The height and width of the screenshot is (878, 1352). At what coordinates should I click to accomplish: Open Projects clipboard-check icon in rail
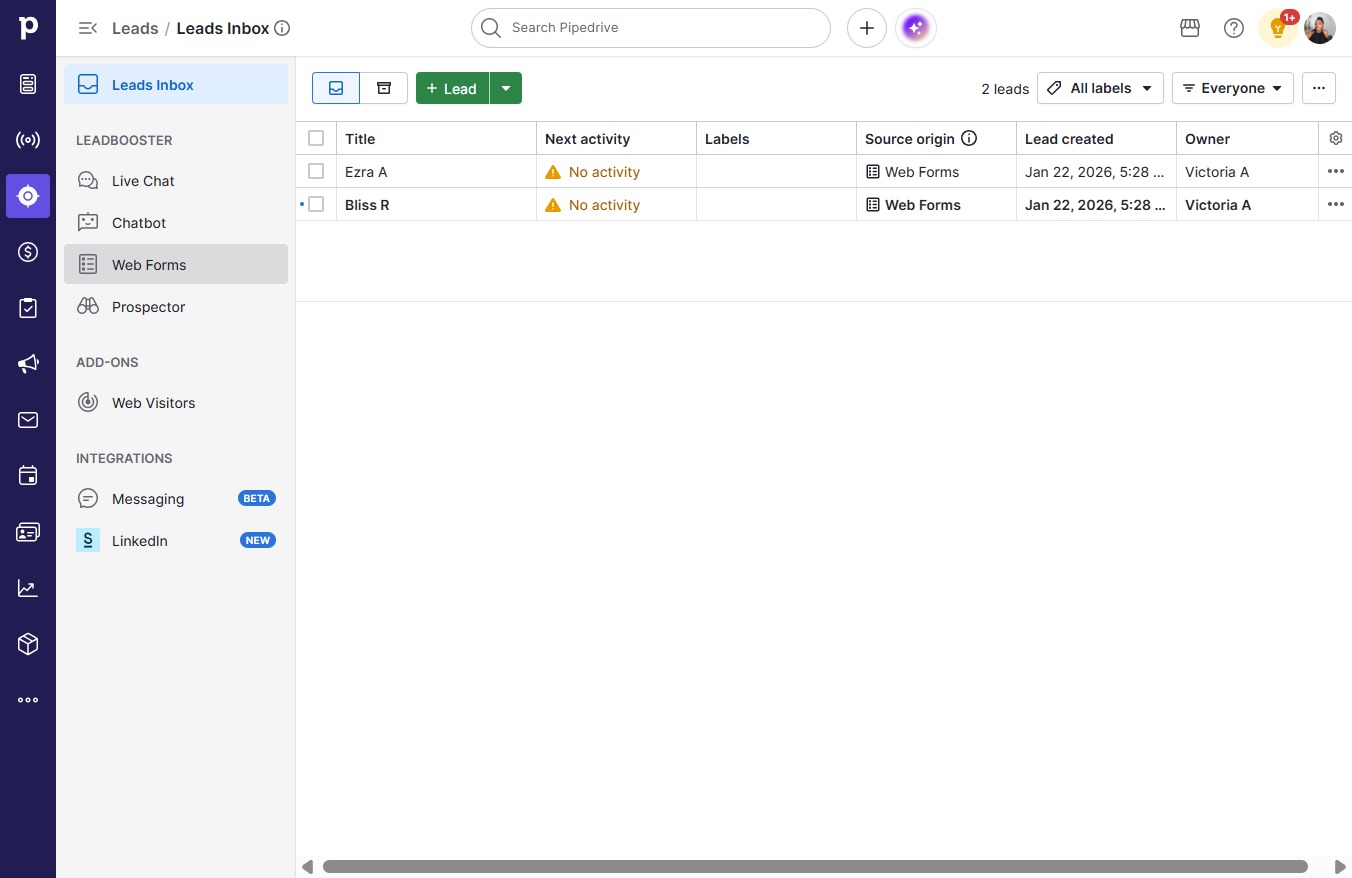[x=28, y=308]
